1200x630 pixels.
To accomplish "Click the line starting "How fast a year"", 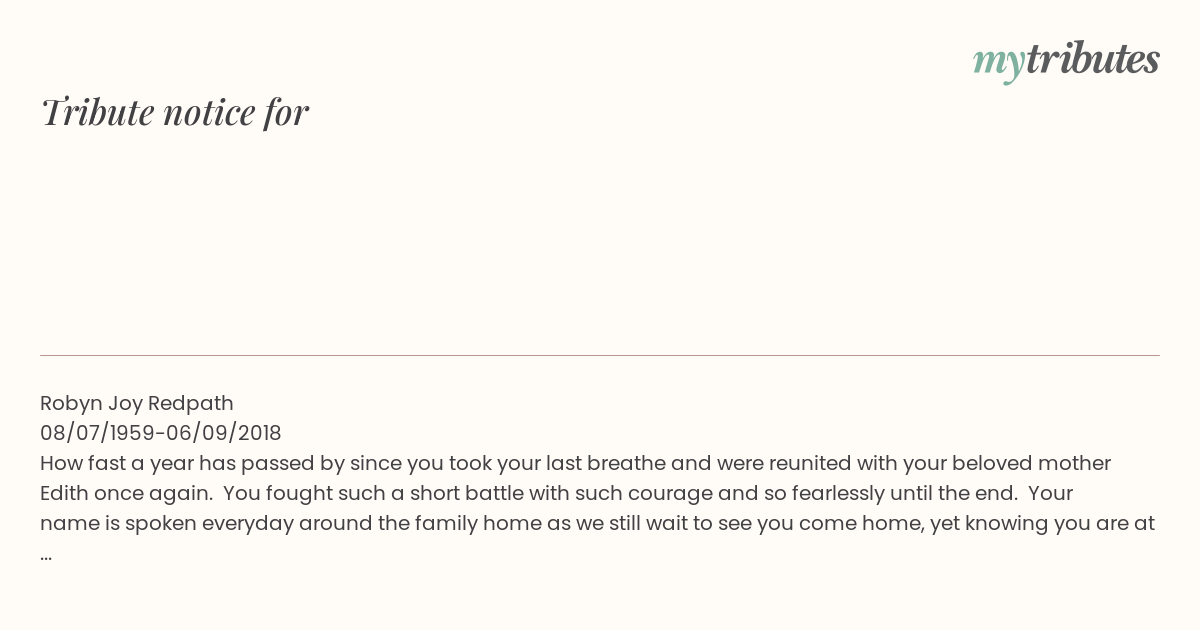I will [575, 463].
